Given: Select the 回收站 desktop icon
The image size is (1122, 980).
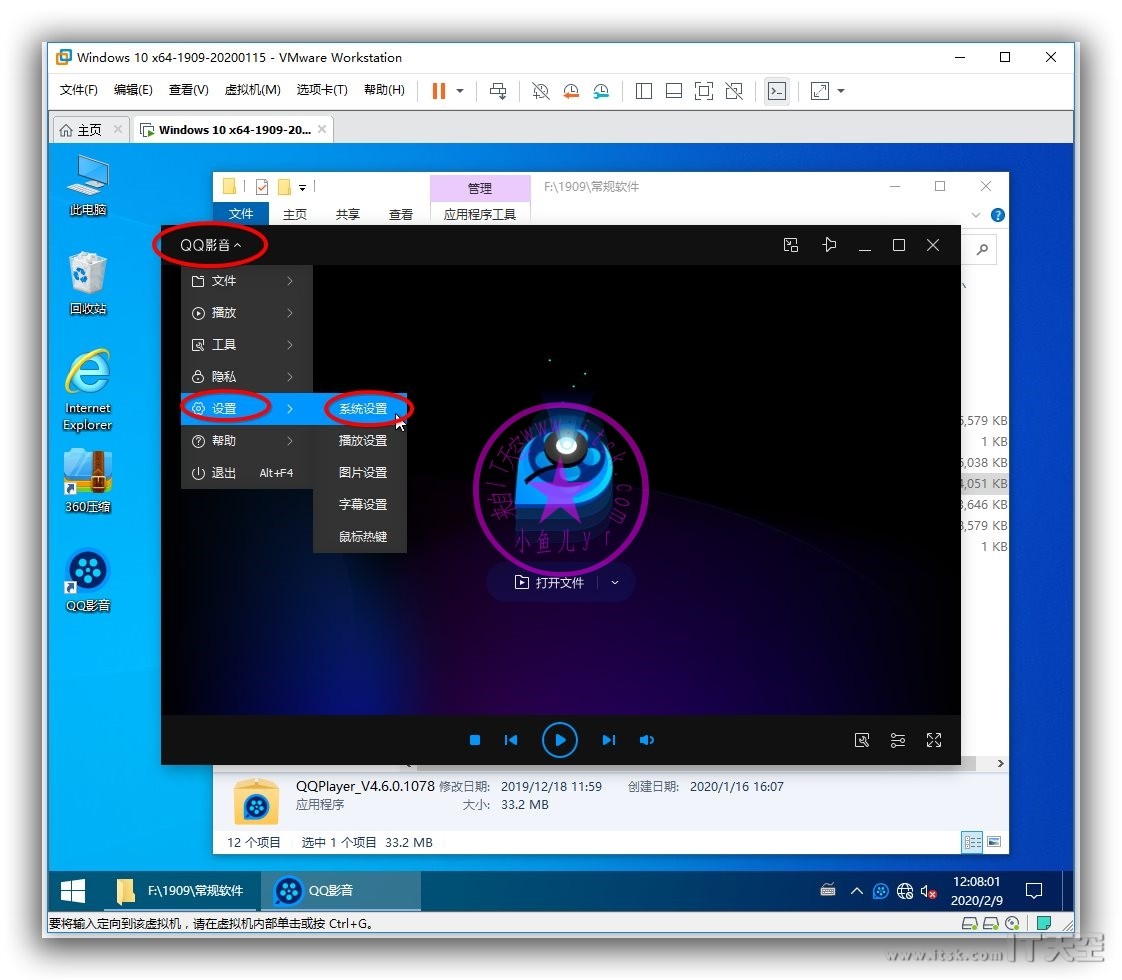Looking at the screenshot, I should click(x=88, y=283).
